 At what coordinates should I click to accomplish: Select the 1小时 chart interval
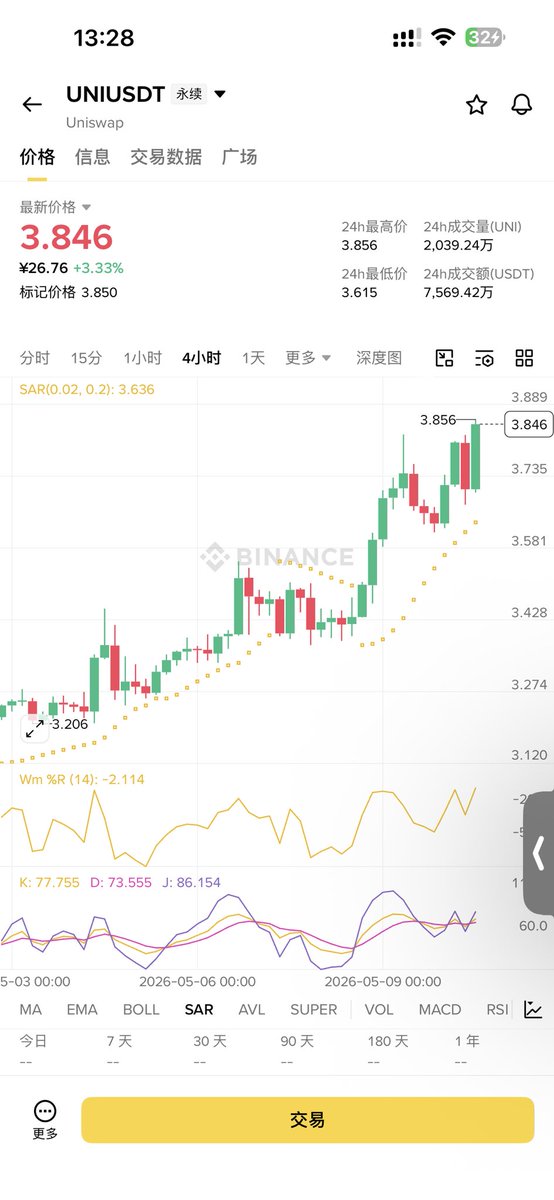click(x=143, y=358)
